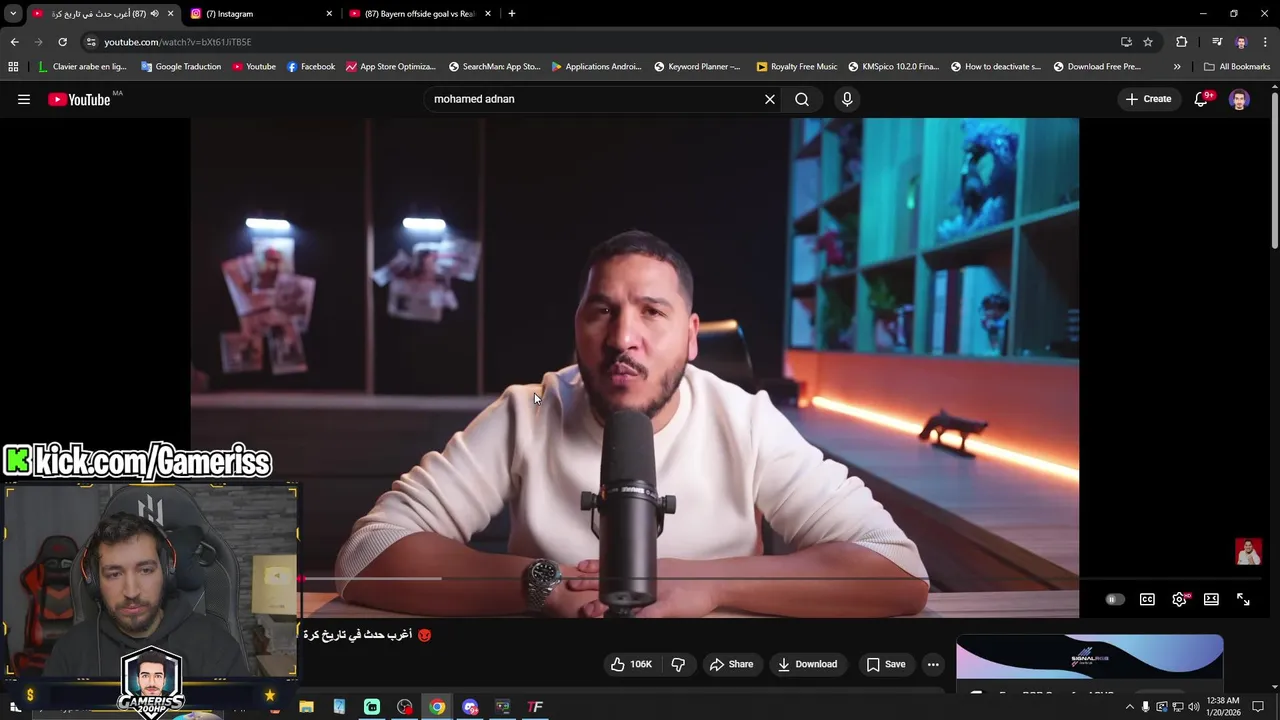Open the volume control in the system tray

(x=1194, y=707)
